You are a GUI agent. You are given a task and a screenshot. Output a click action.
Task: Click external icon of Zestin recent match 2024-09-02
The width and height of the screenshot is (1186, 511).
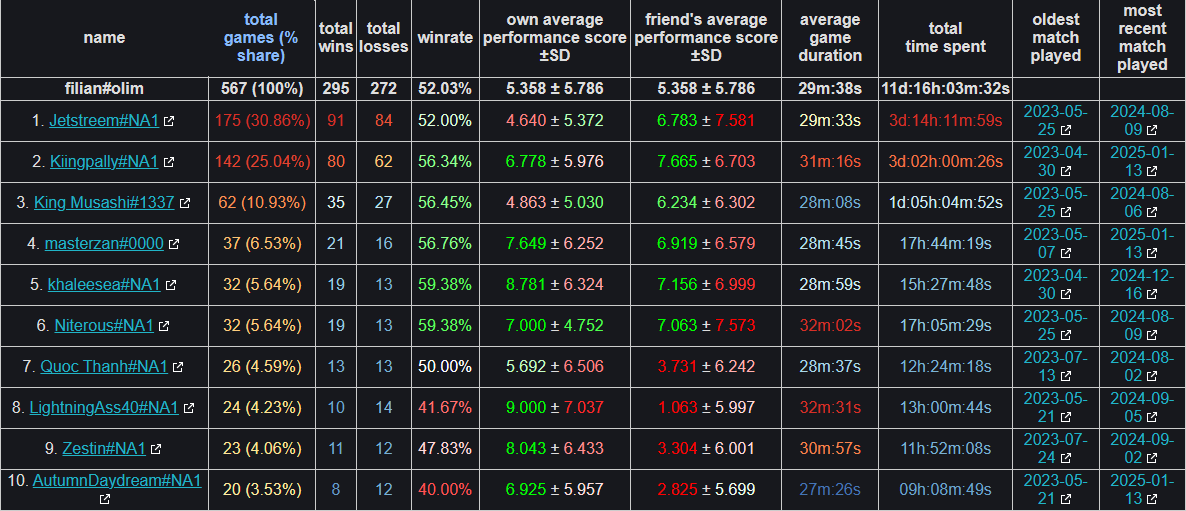coord(1151,458)
